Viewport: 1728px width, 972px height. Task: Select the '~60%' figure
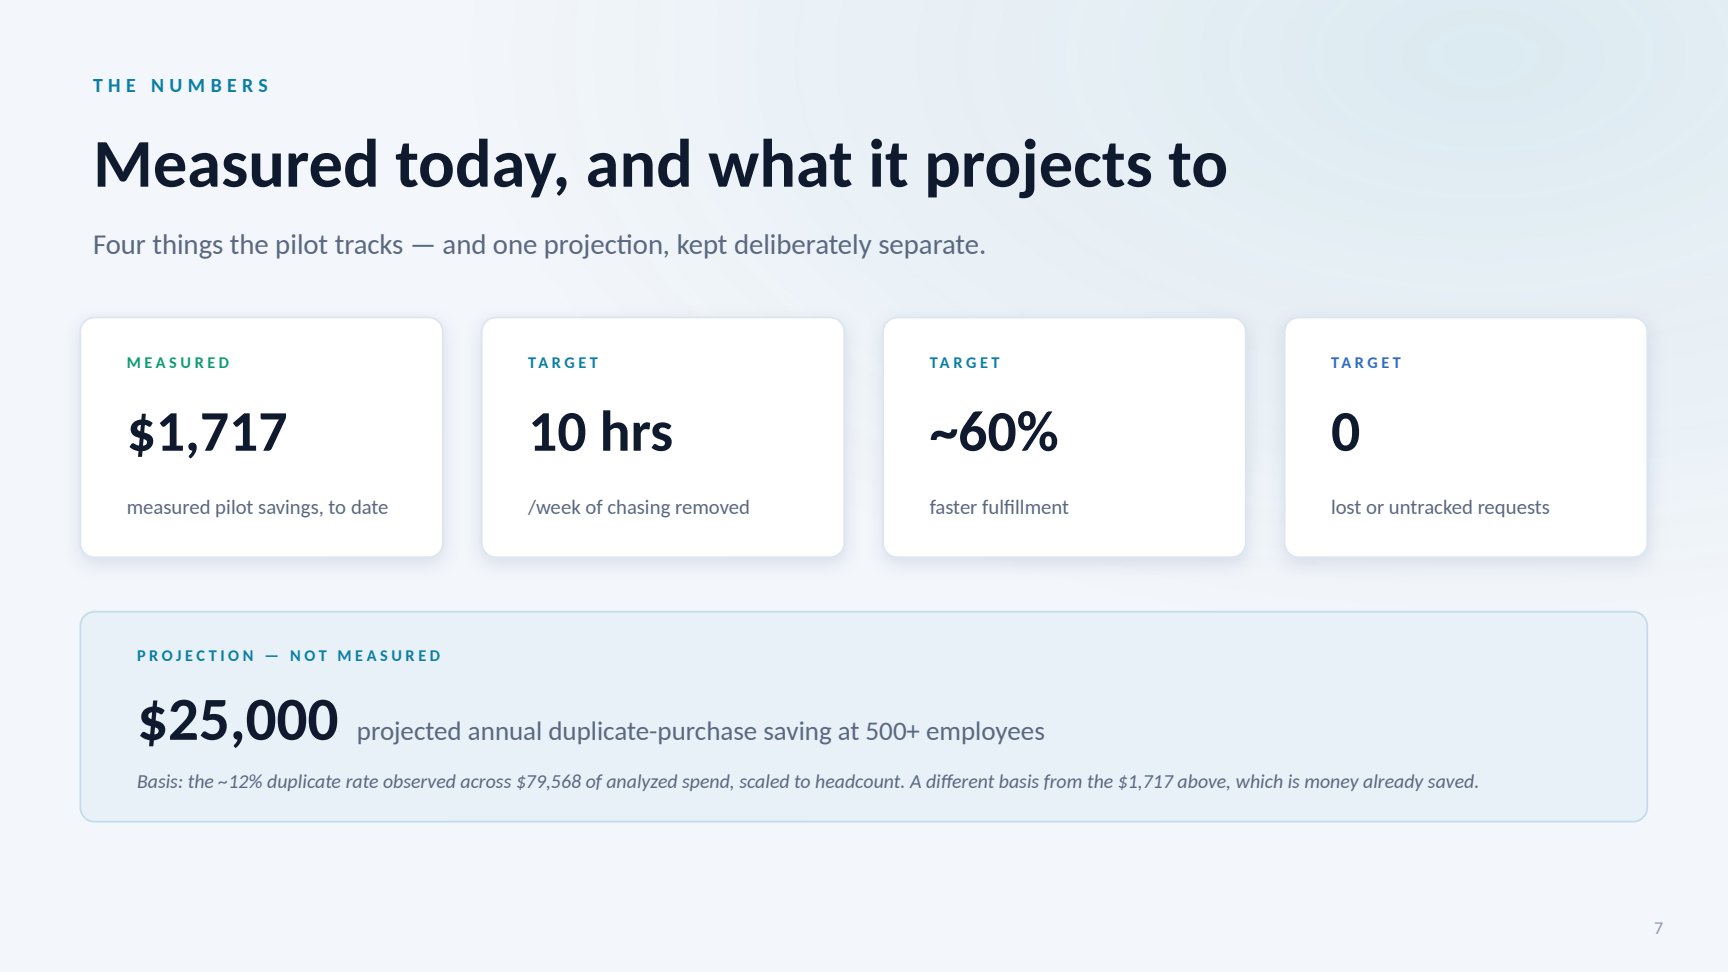pos(993,433)
